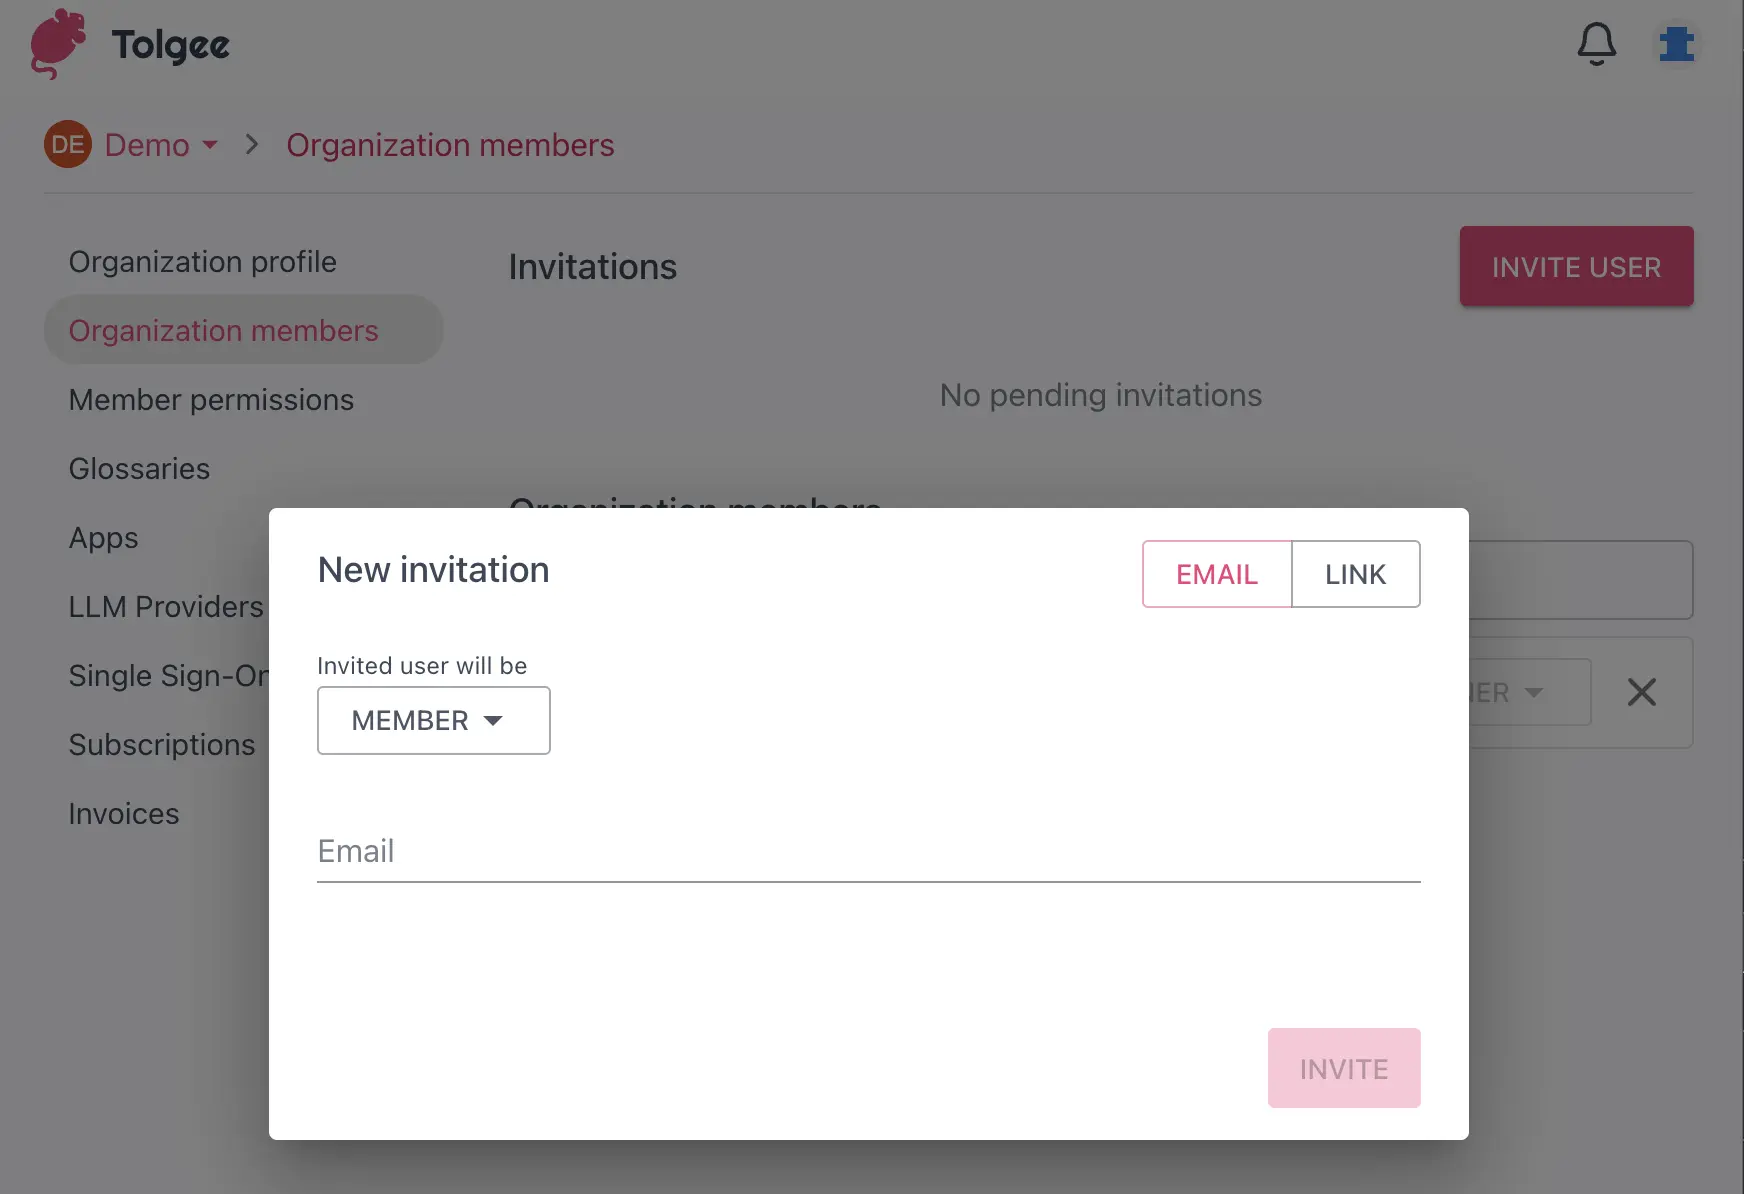This screenshot has height=1194, width=1744.
Task: Open the Subscriptions page
Action: [x=161, y=744]
